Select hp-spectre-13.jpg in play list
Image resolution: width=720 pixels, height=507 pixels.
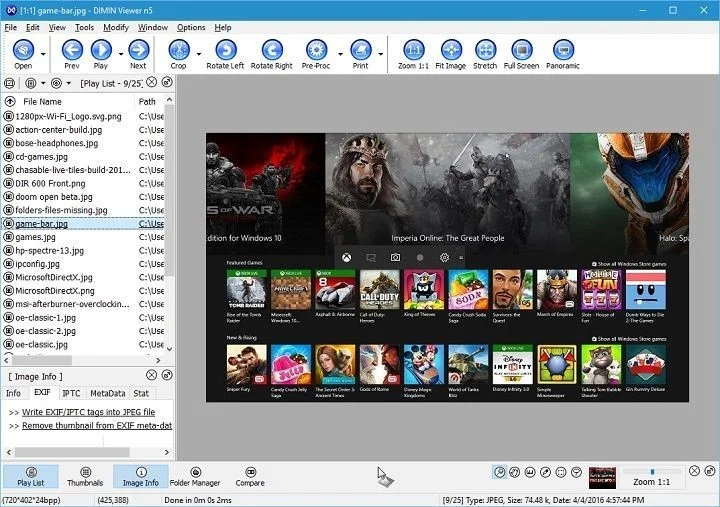(83, 251)
